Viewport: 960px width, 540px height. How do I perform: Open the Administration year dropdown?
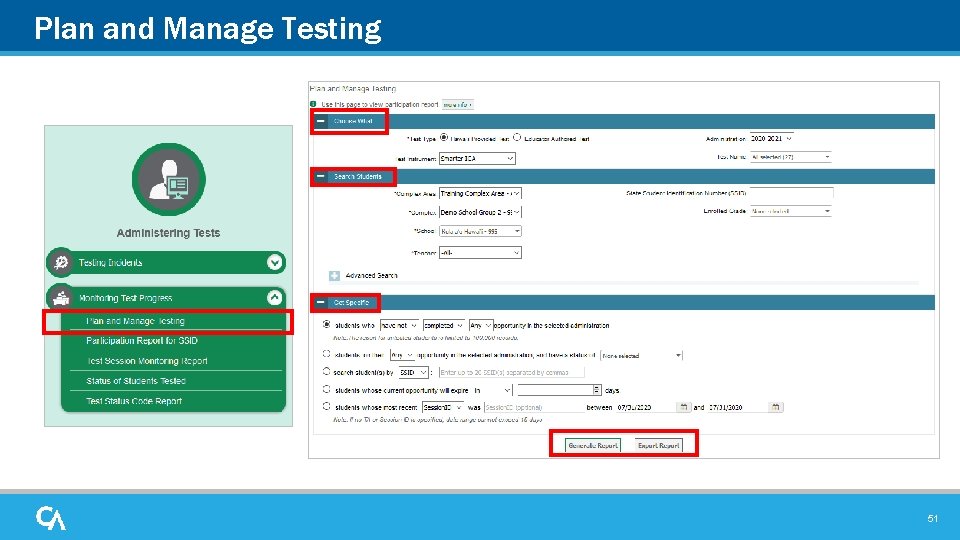(x=771, y=139)
